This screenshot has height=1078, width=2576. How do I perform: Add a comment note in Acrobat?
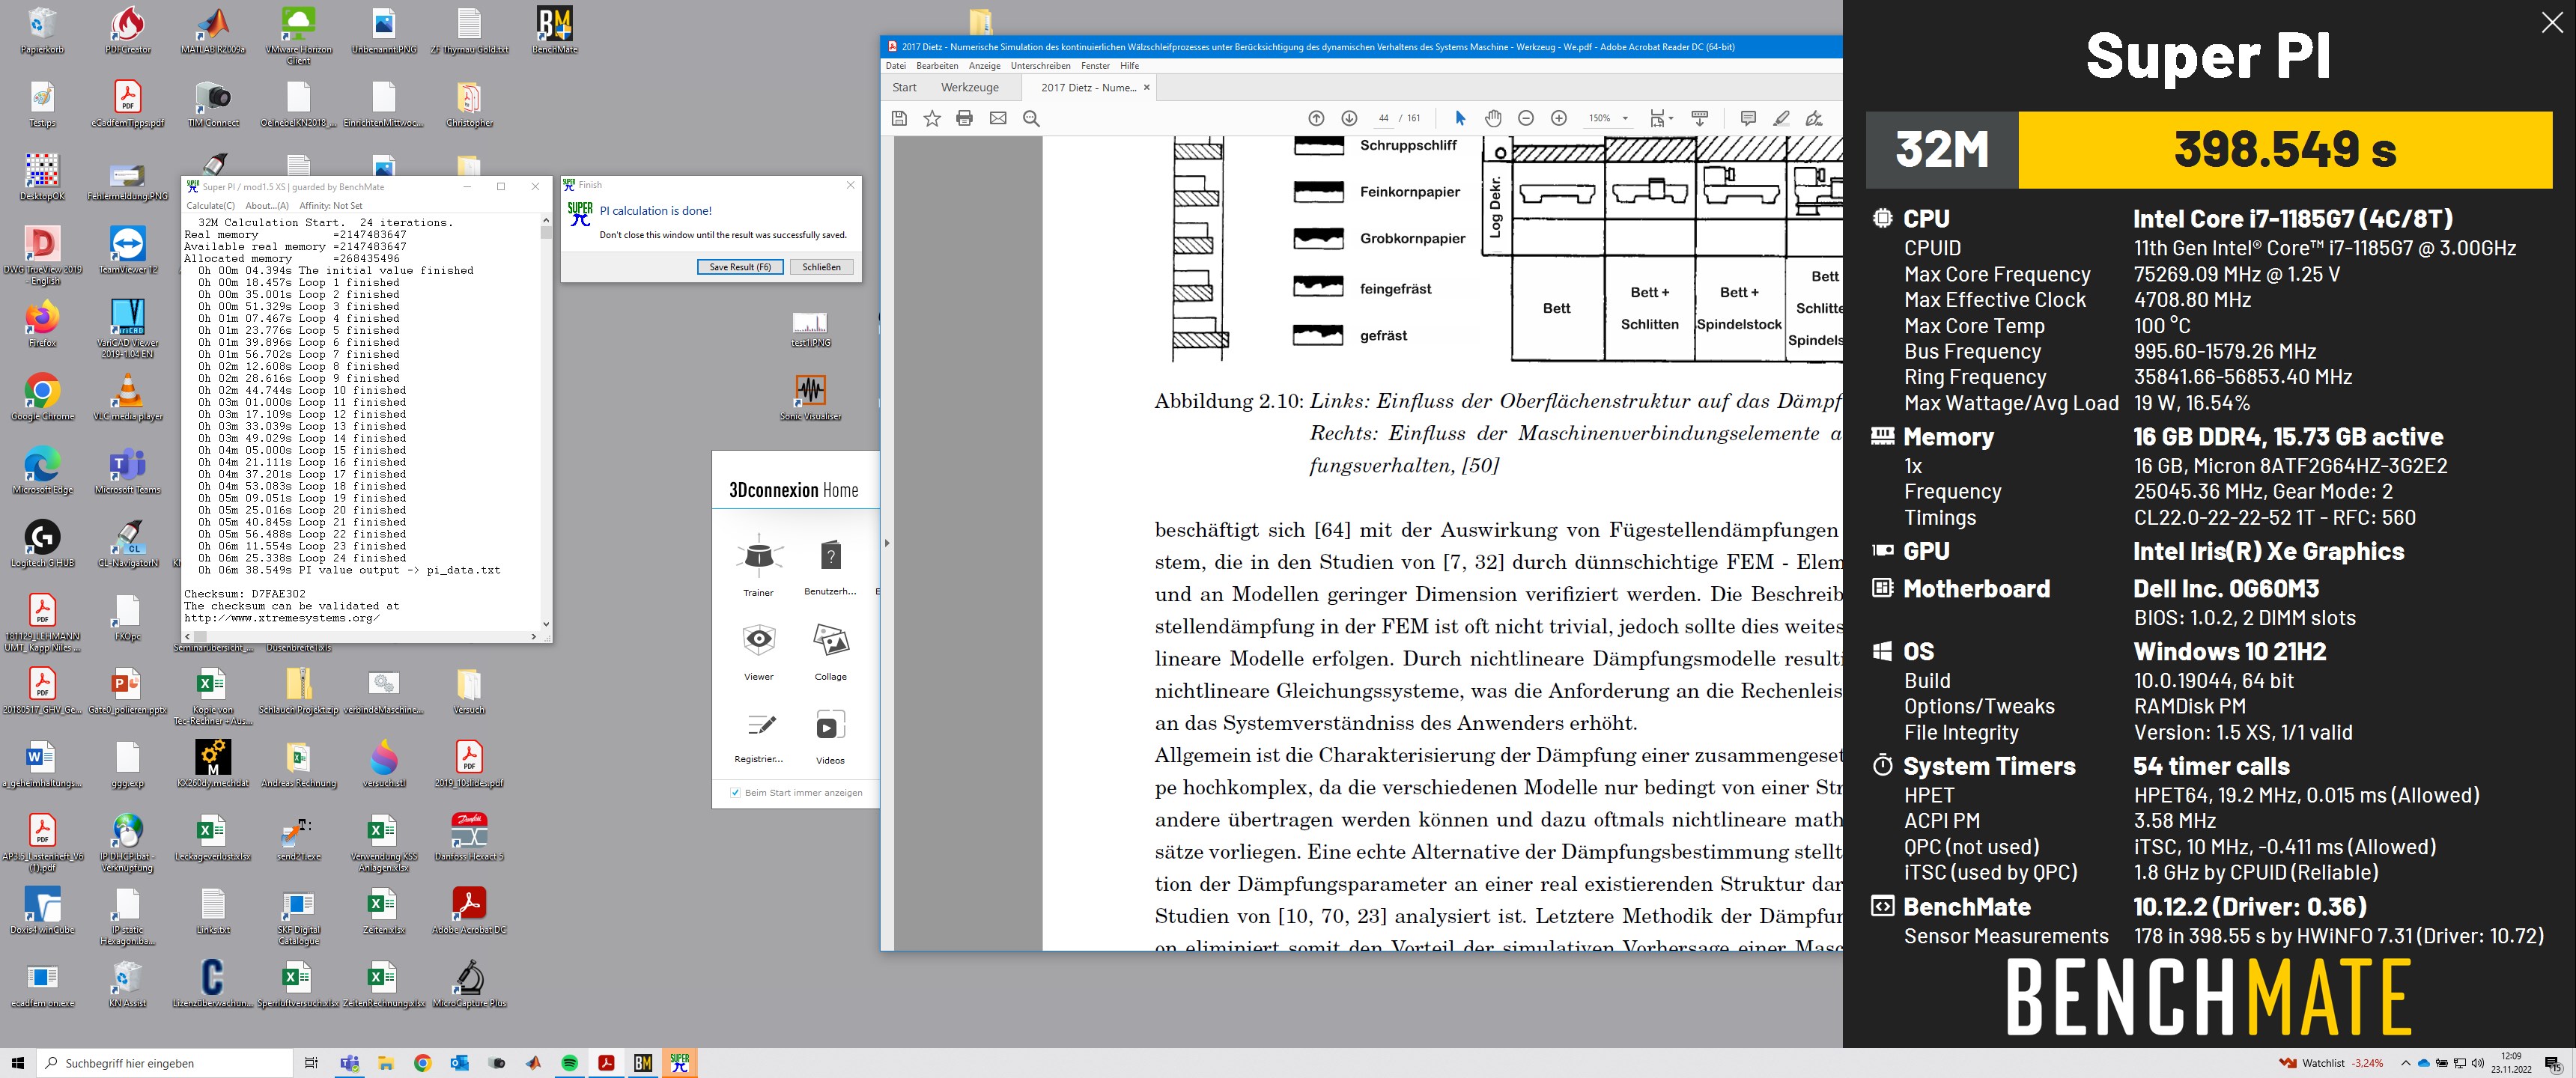pos(1748,118)
